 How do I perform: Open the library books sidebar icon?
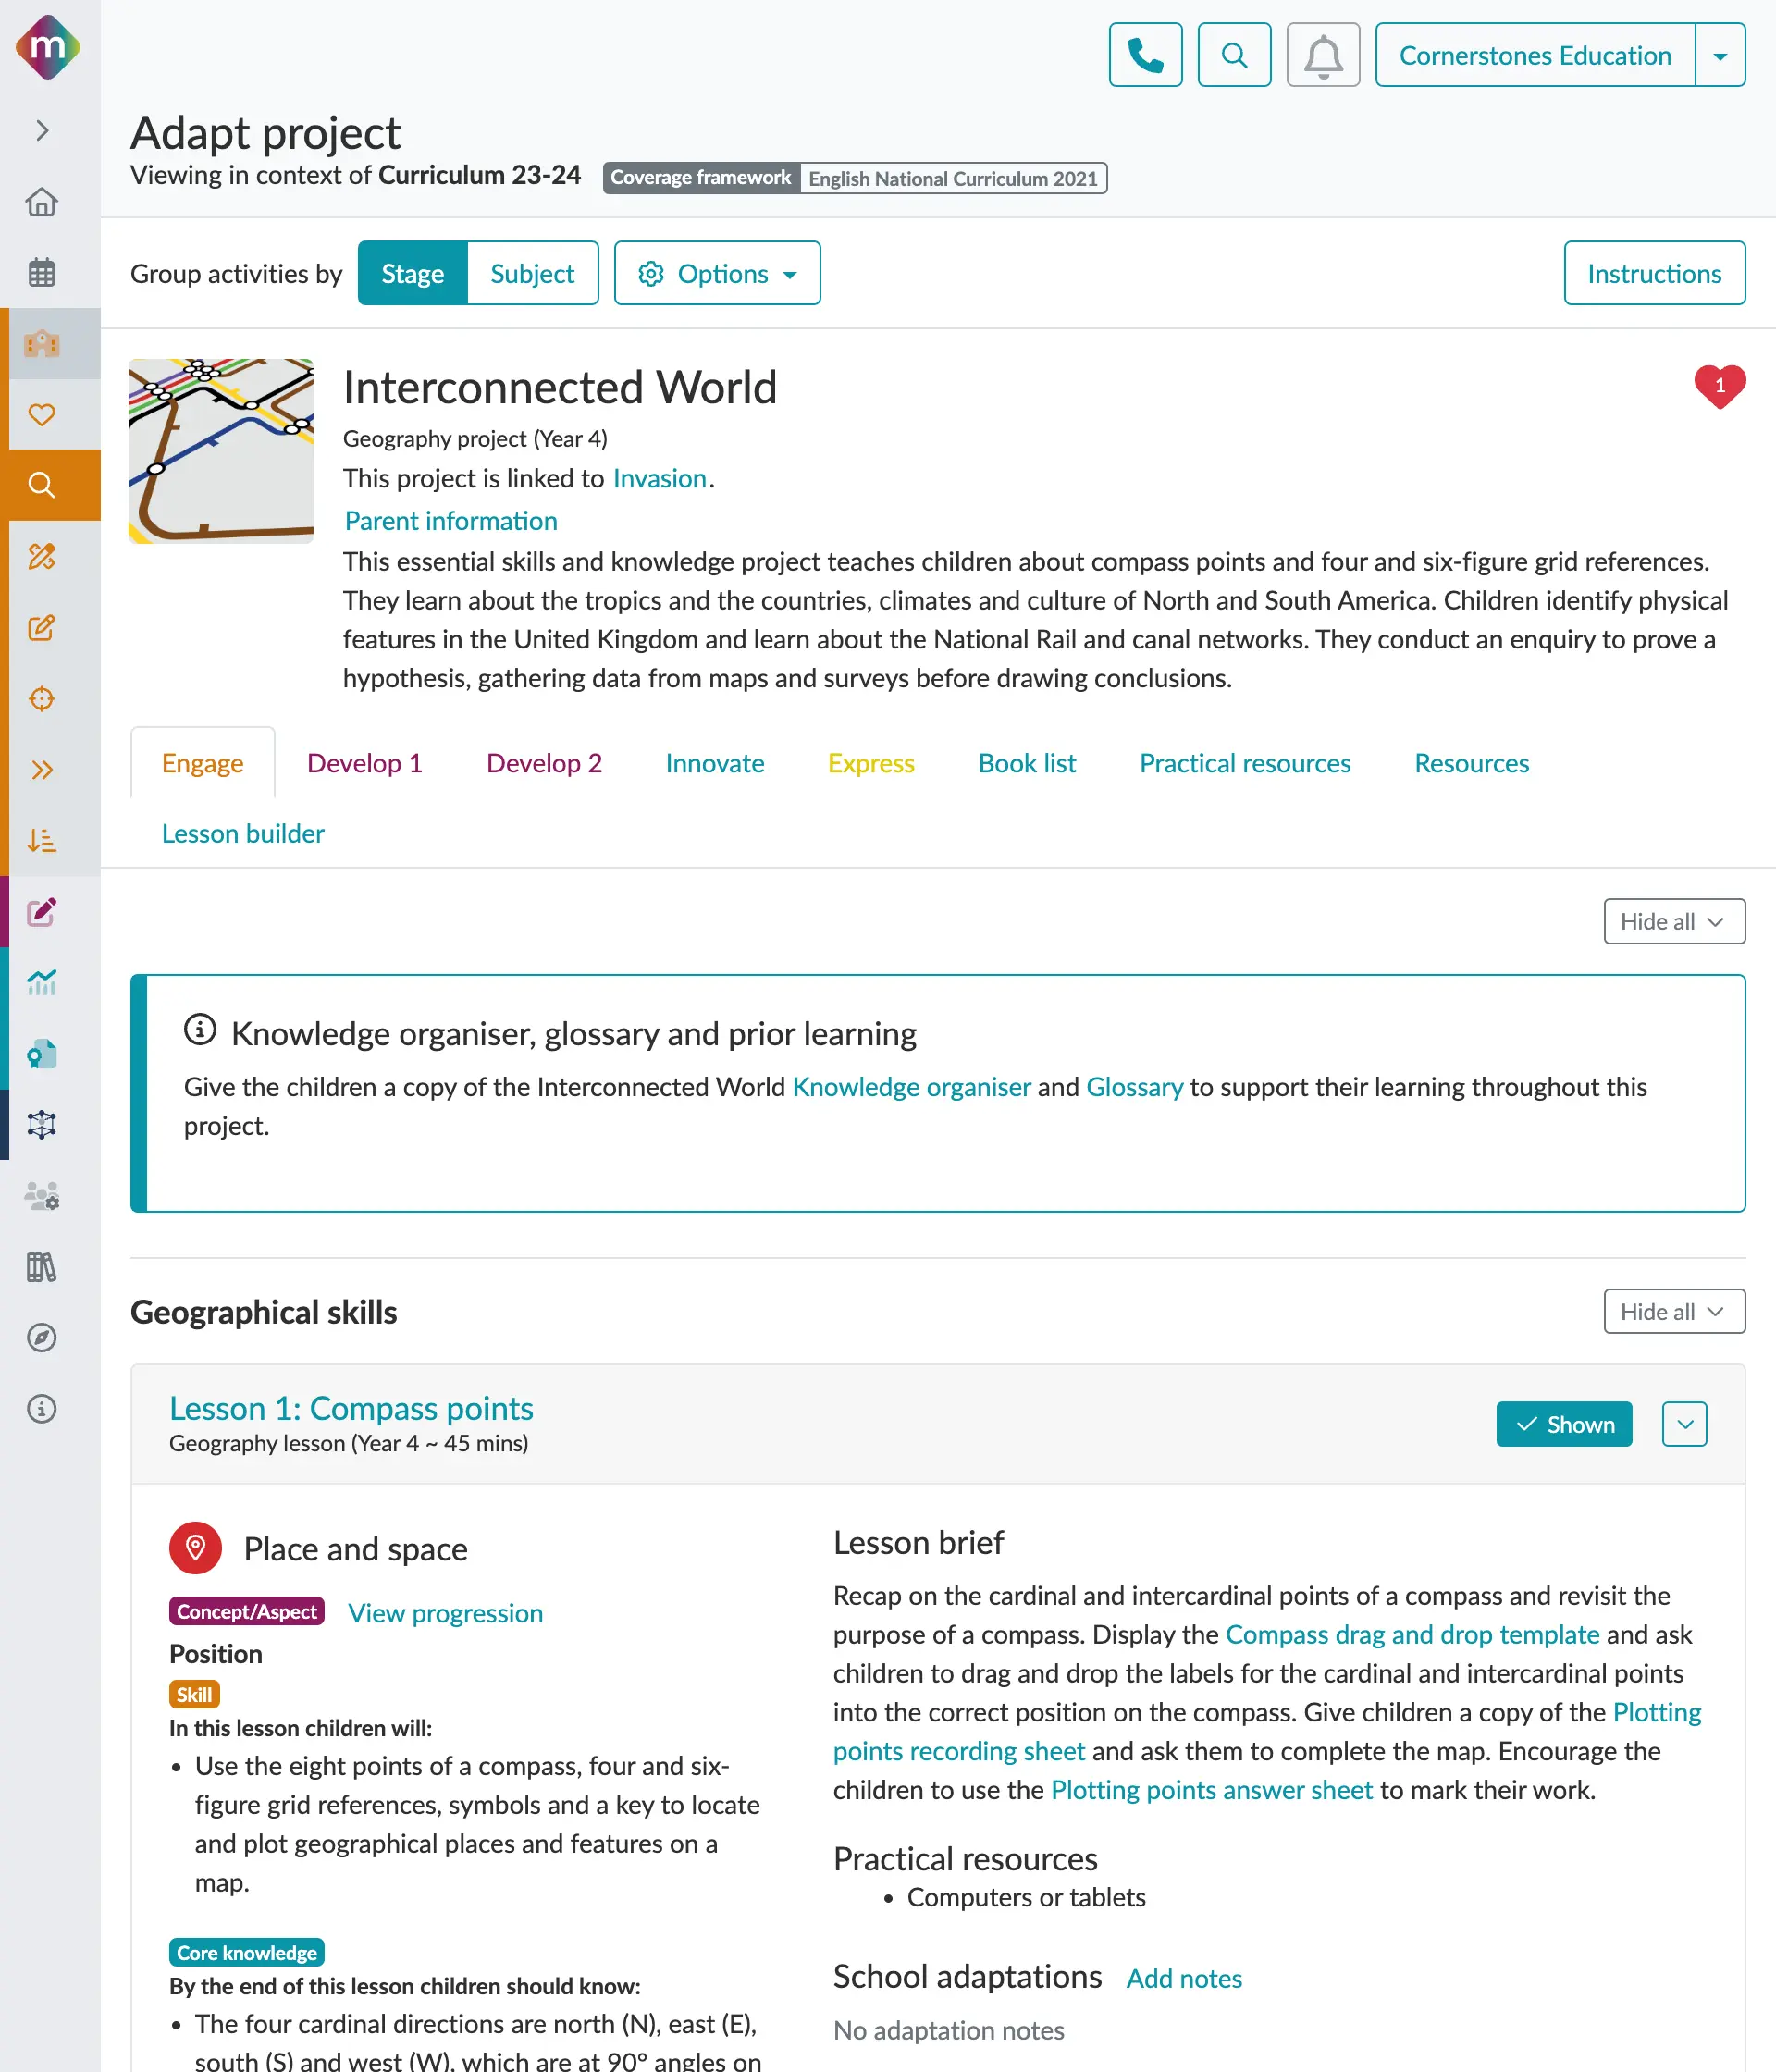click(x=42, y=1267)
